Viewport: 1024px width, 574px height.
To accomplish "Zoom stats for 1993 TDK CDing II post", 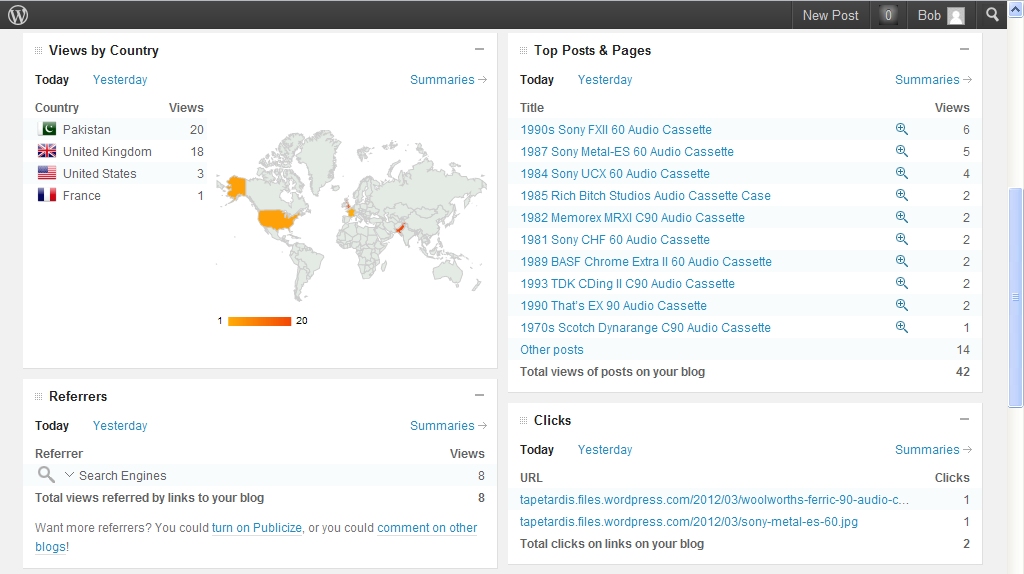I will coord(902,283).
